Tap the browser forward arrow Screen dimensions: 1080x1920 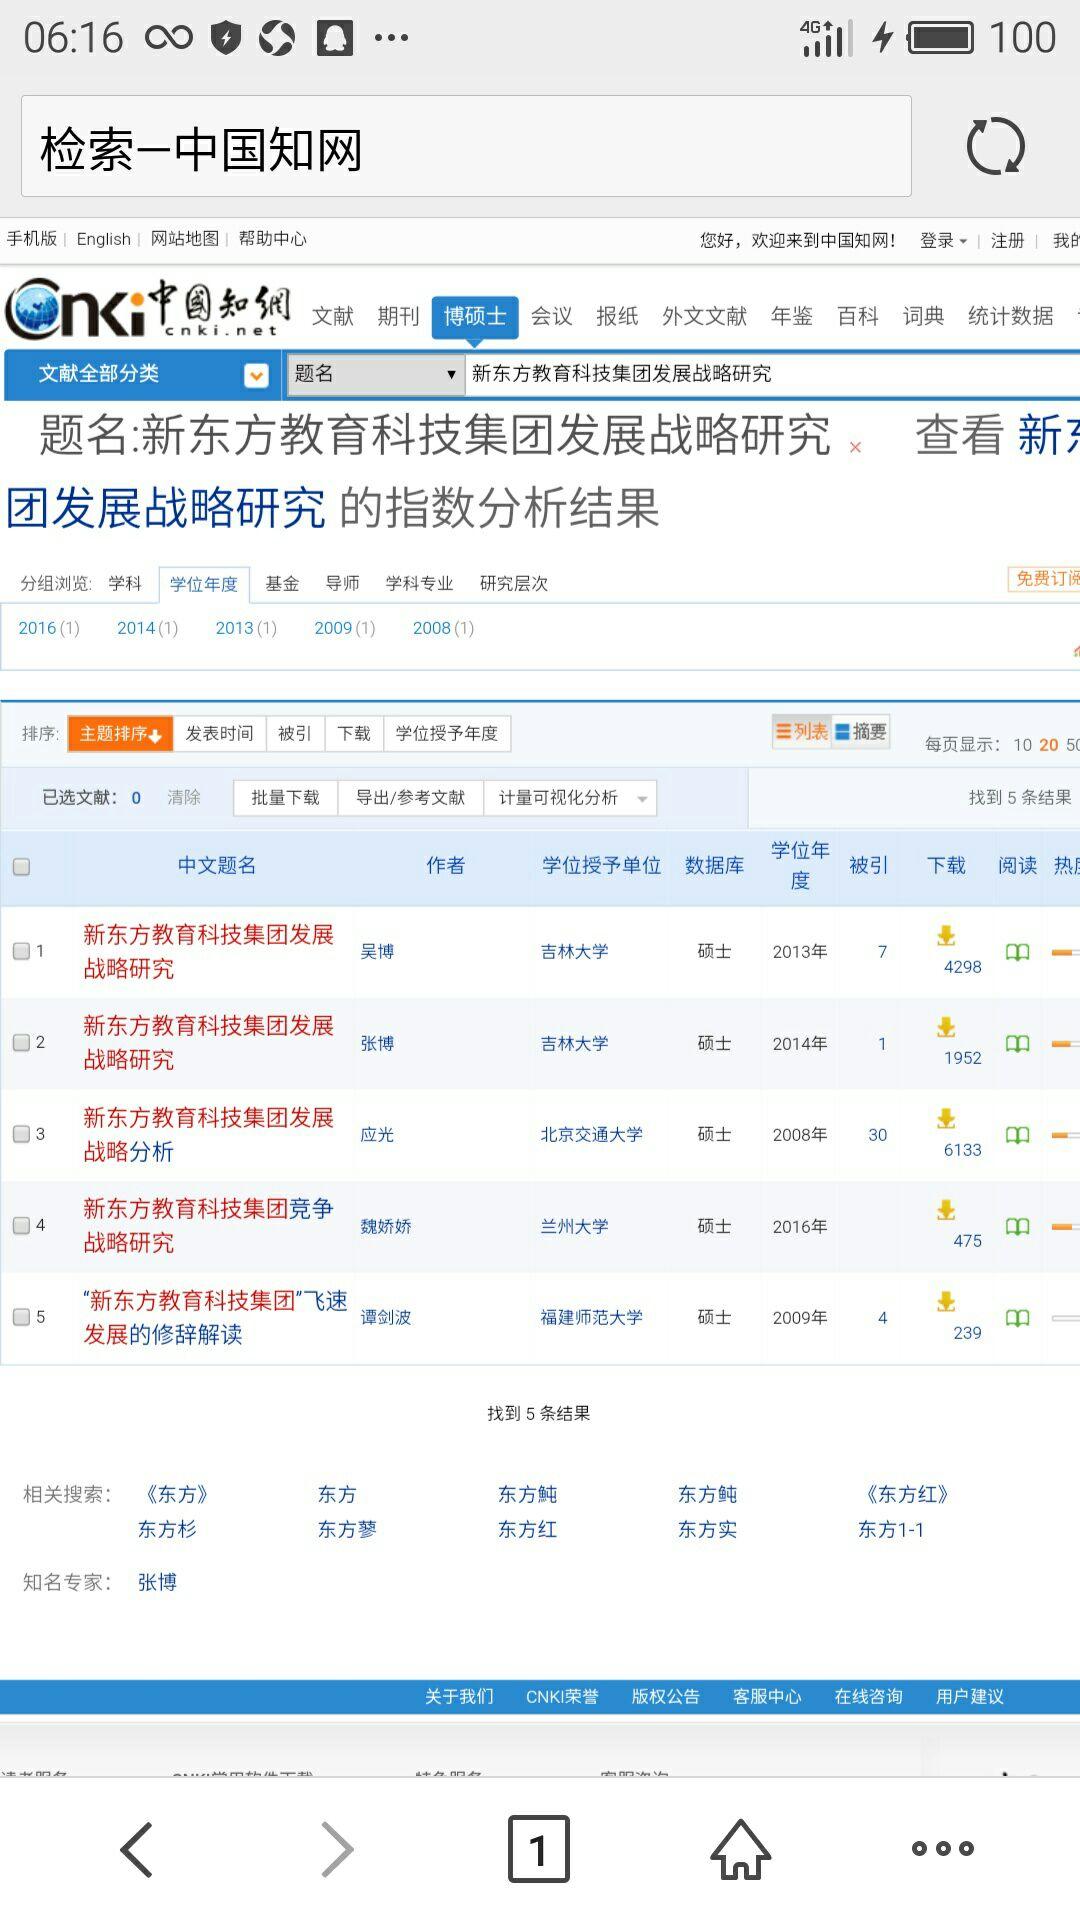point(337,1849)
